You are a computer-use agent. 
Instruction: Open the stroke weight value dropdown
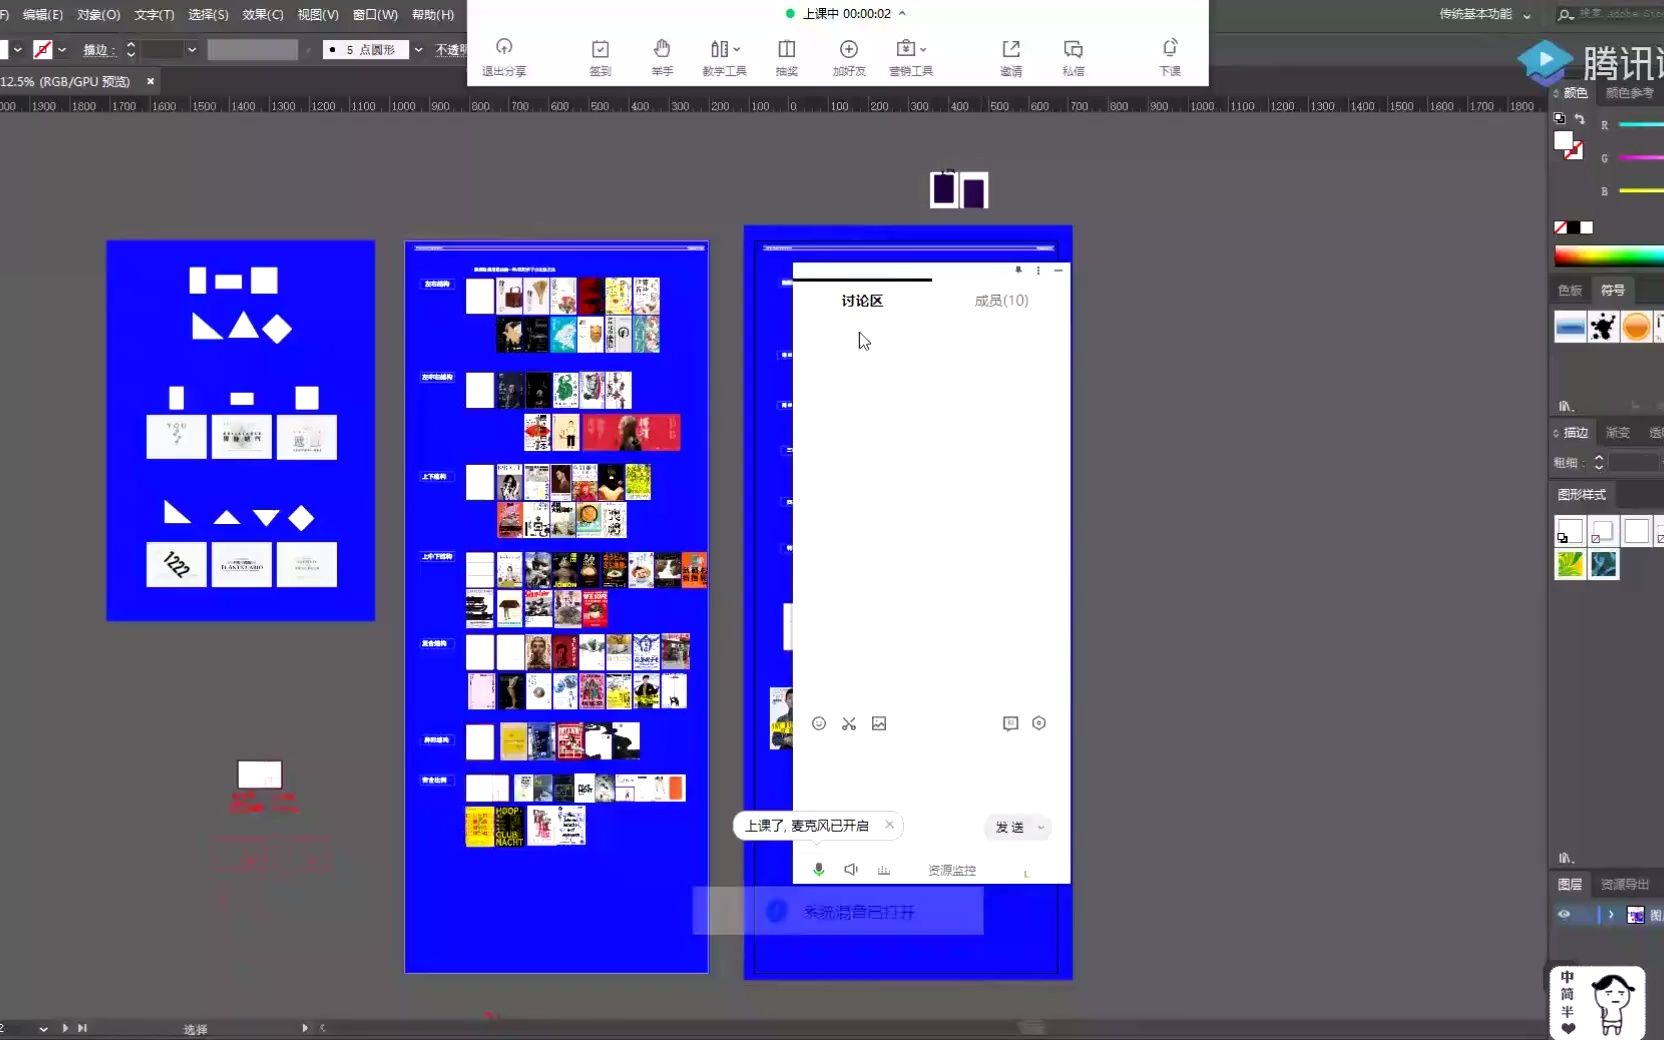click(191, 49)
